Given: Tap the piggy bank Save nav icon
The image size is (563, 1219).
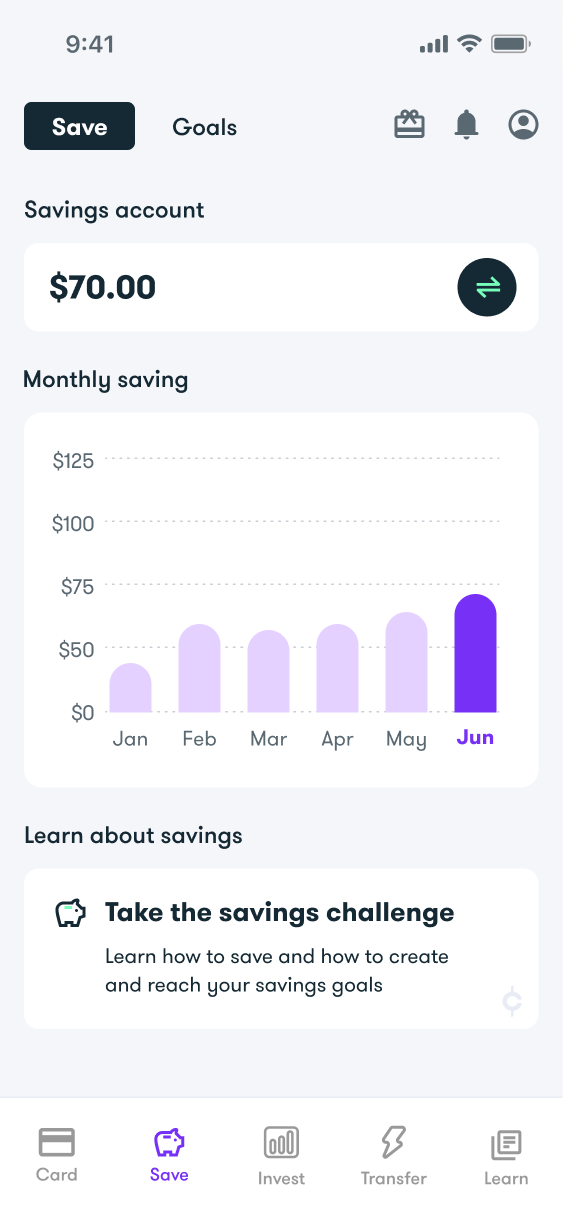Looking at the screenshot, I should pos(169,1142).
